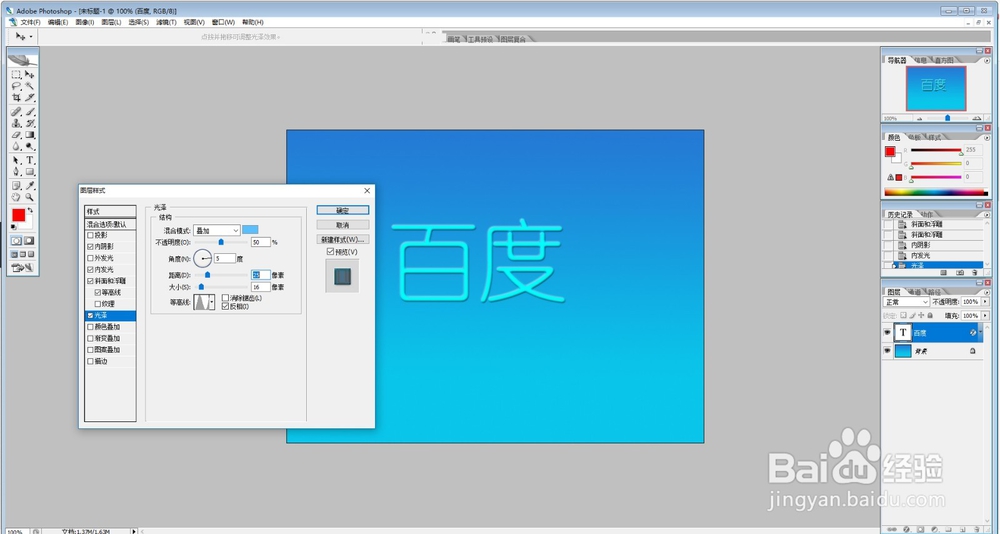Open the 图像(I) menu
Viewport: 1000px width, 534px height.
tap(85, 22)
